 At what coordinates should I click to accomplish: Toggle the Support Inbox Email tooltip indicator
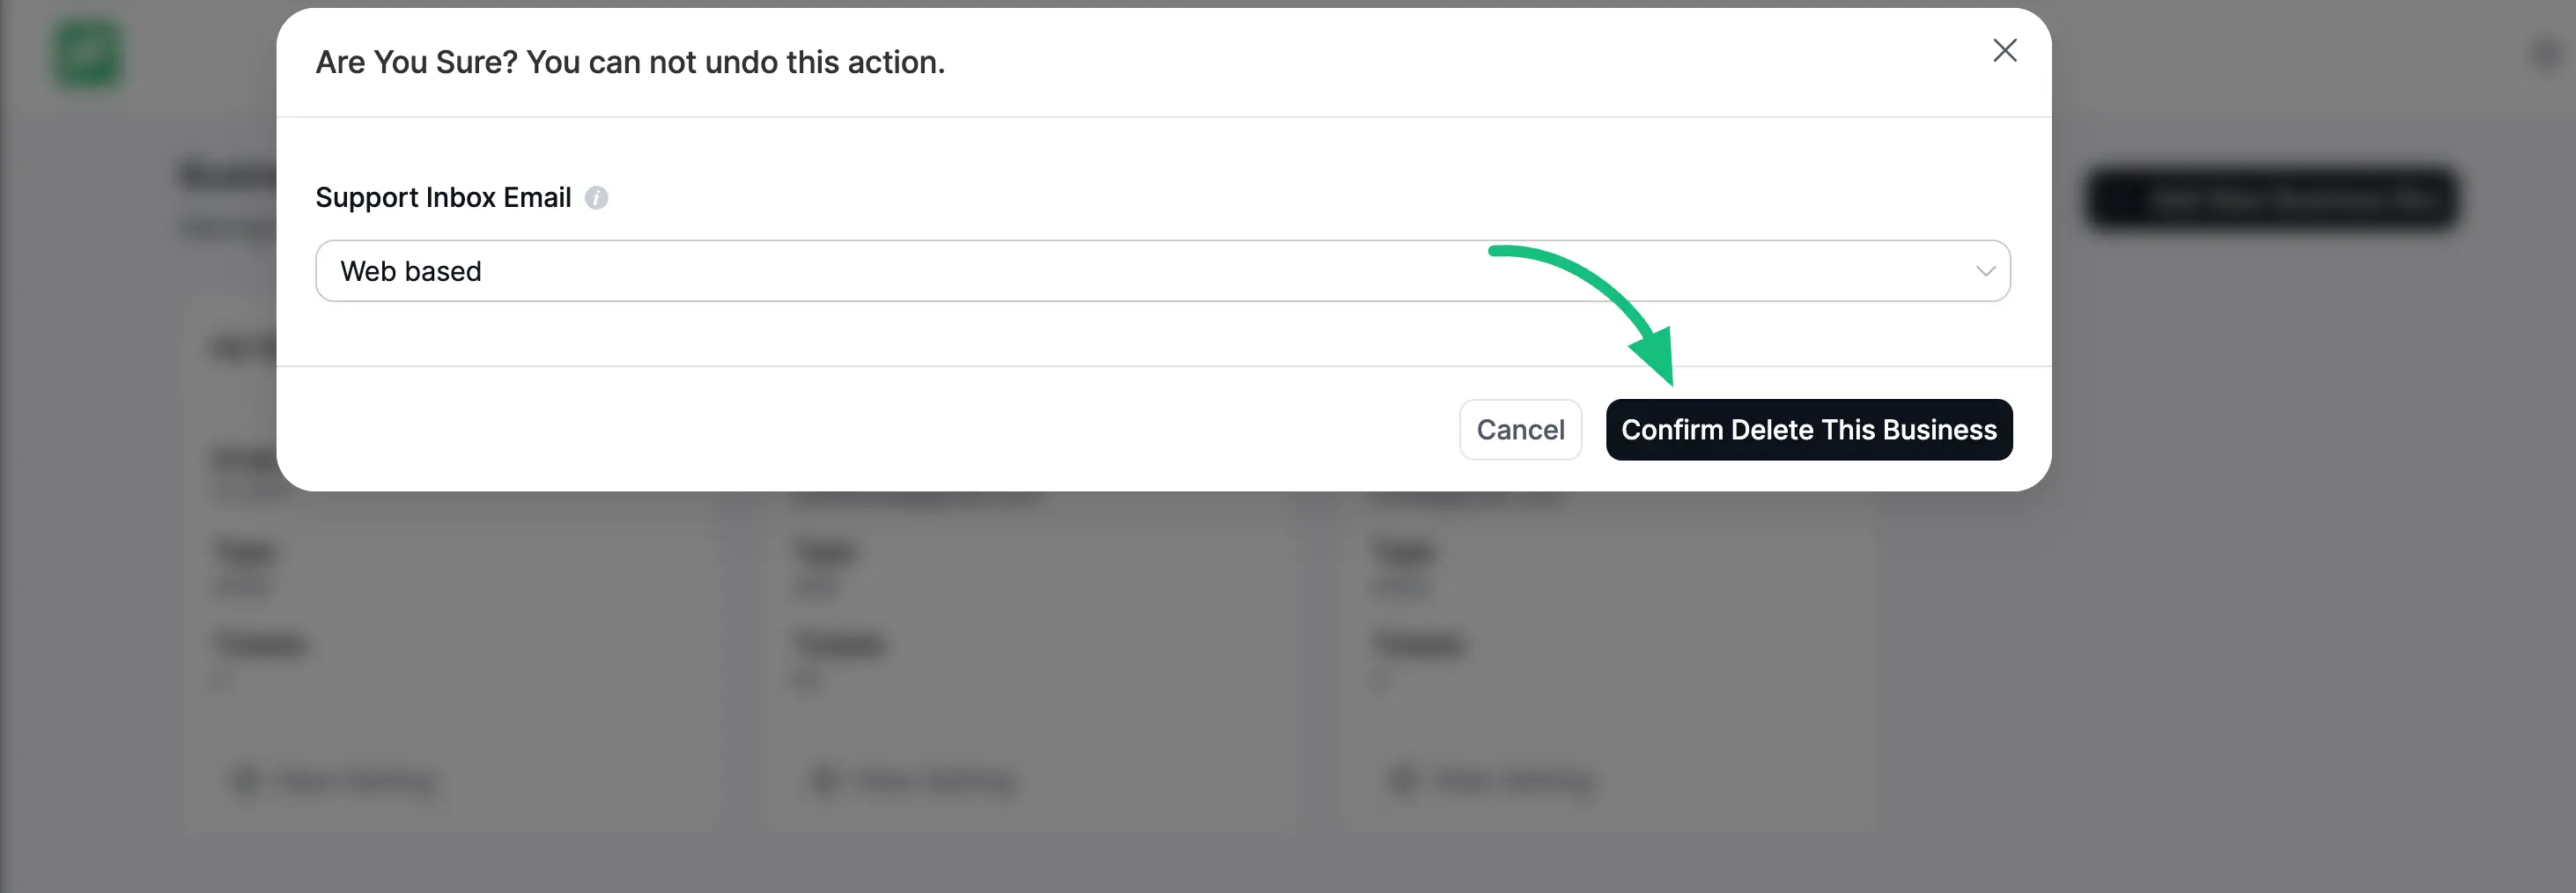click(597, 197)
